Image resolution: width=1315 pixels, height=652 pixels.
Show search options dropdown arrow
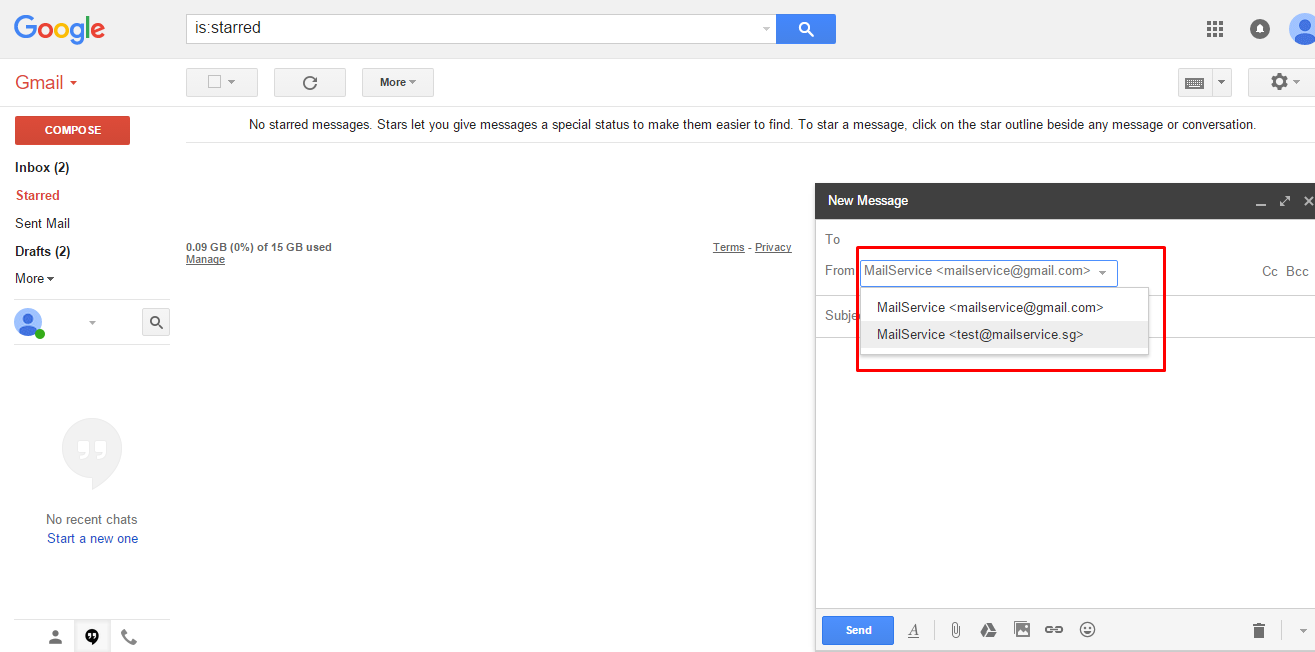[767, 29]
